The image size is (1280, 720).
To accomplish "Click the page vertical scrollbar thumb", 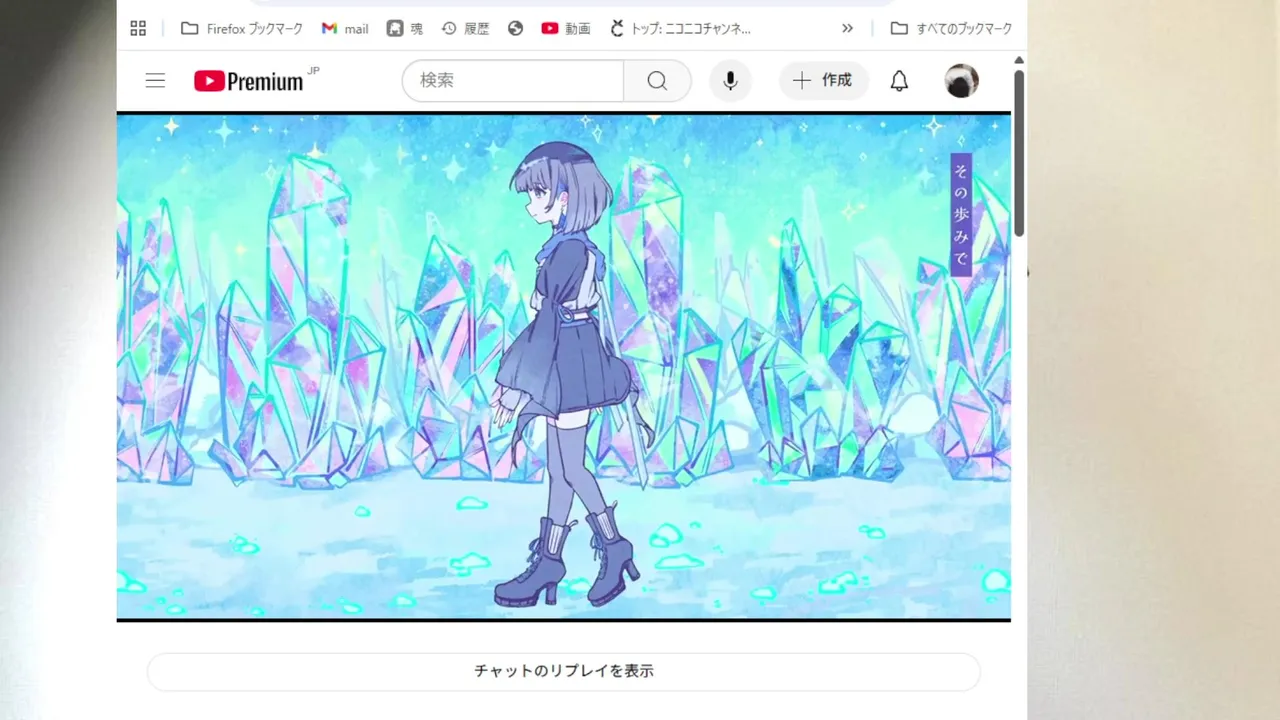I will 1019,153.
